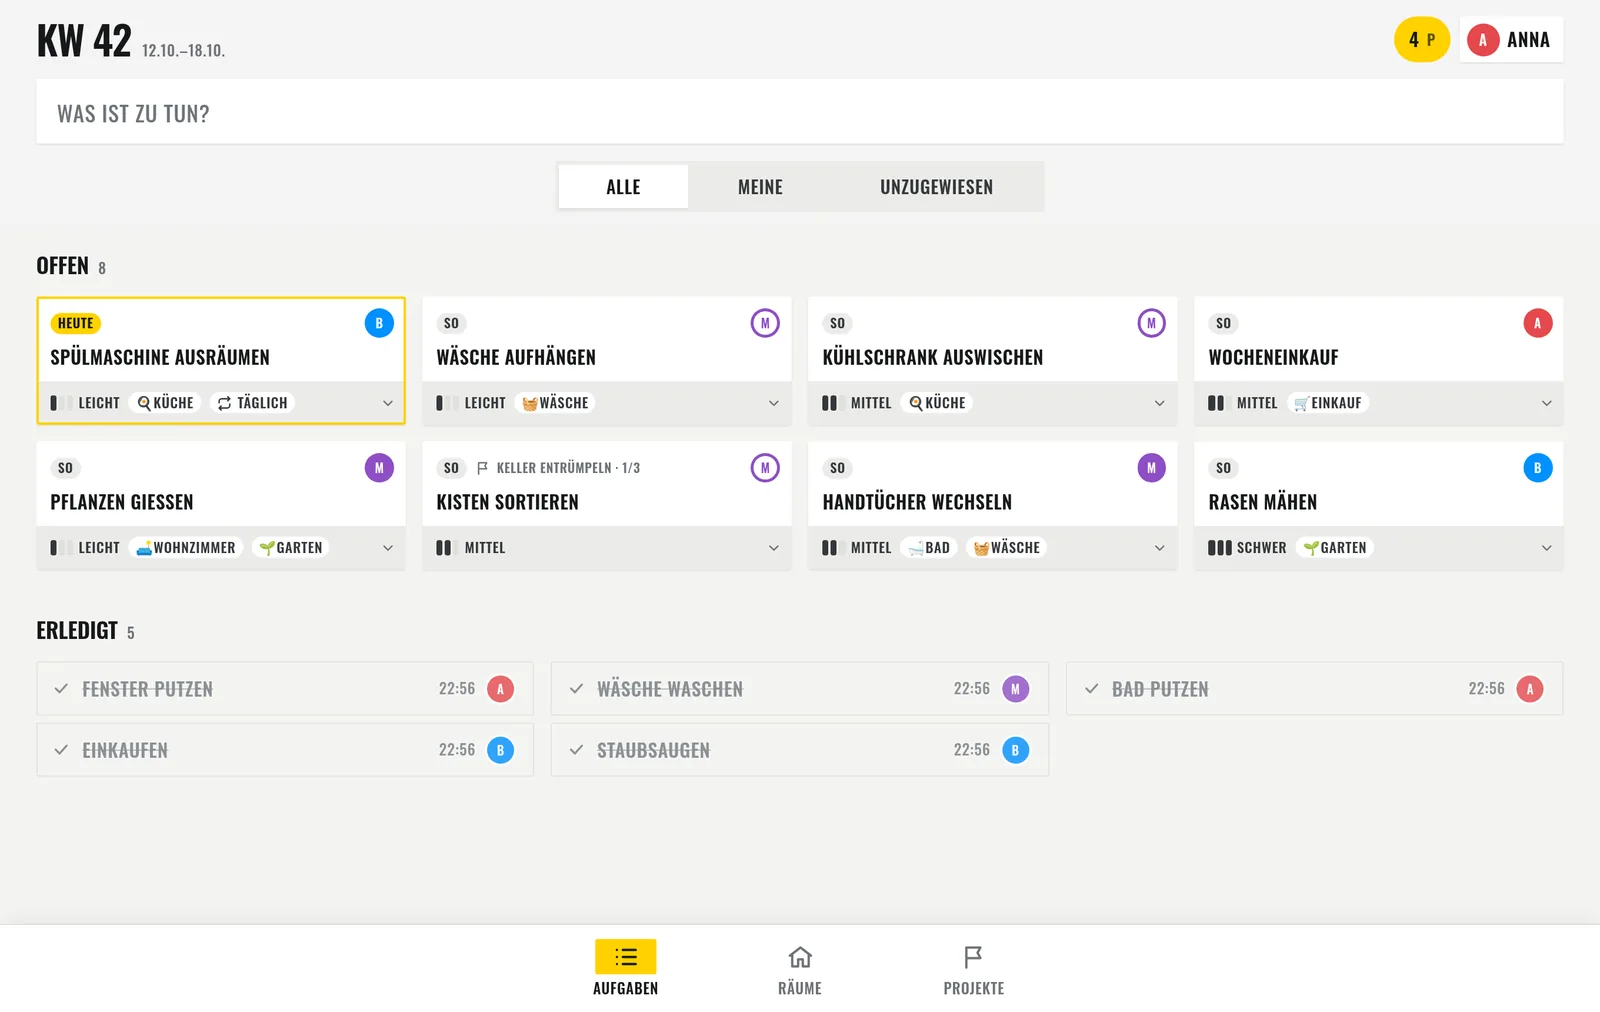
Task: Uncheck the completed task Wäsche waschen
Action: [x=576, y=689]
